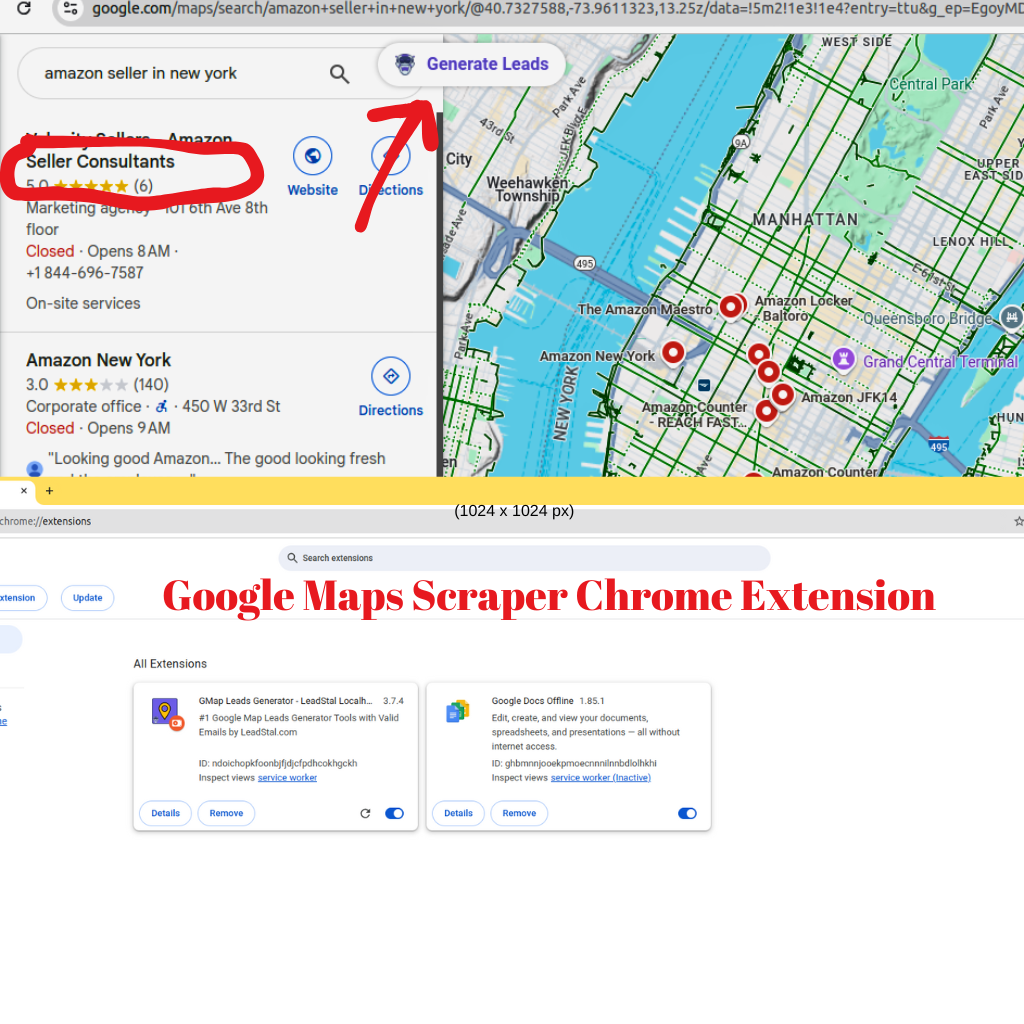The image size is (1024, 1024).
Task: Click the Update extensions button
Action: point(87,598)
